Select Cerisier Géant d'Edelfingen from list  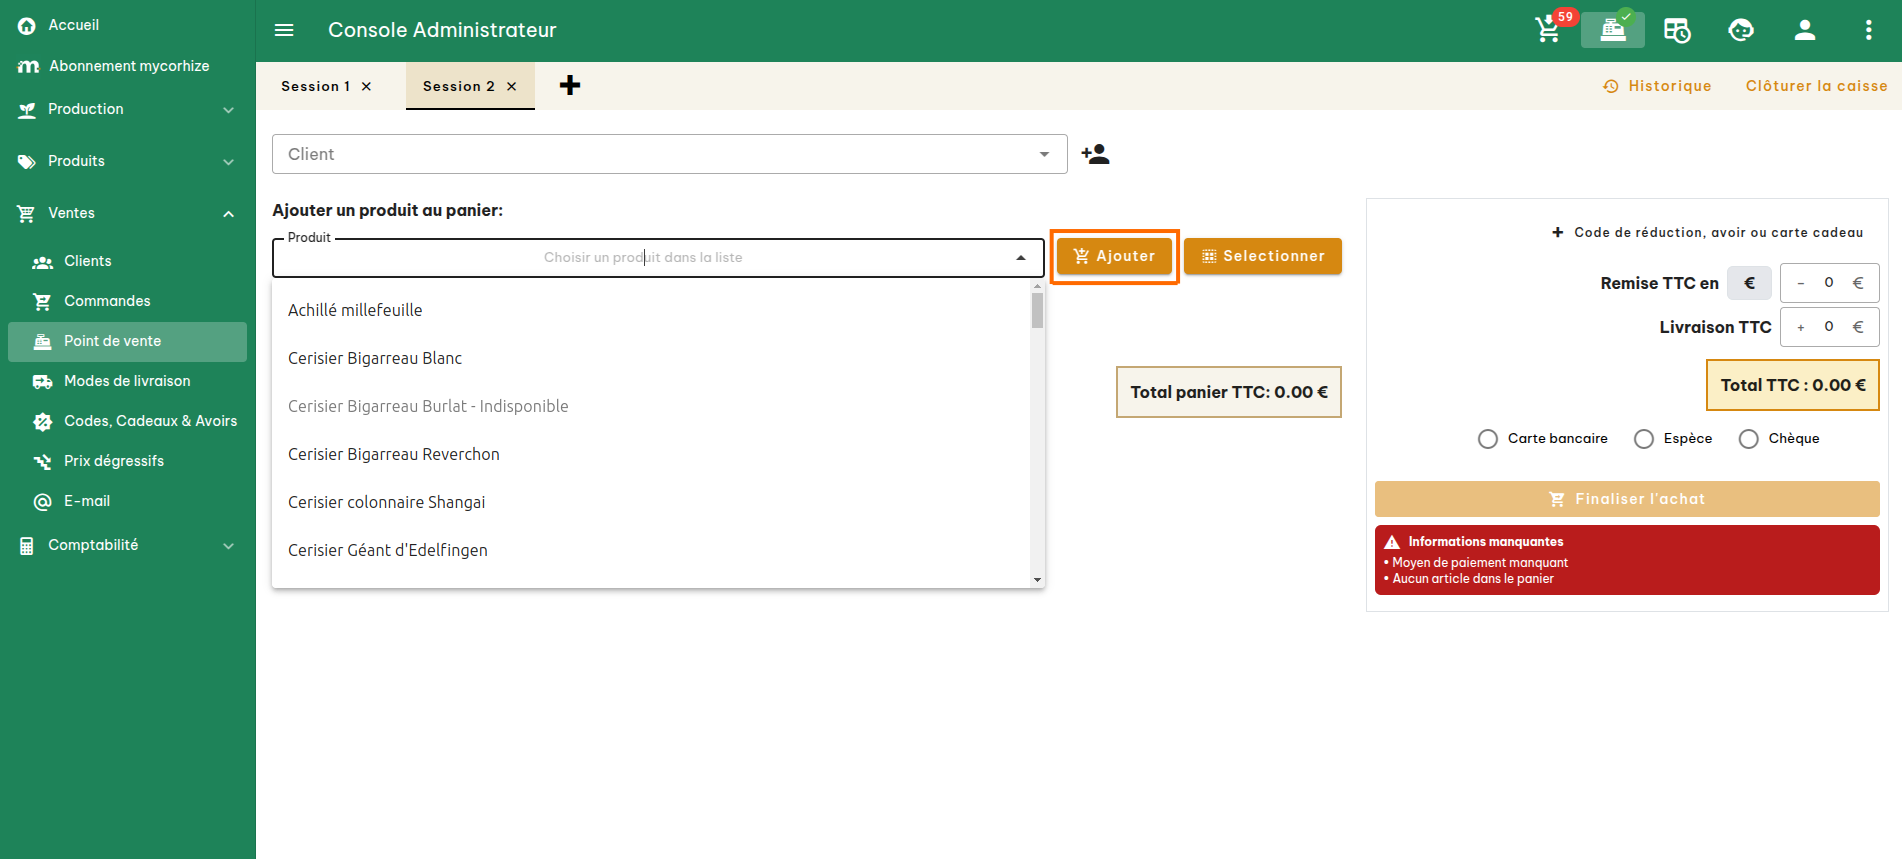tap(651, 550)
